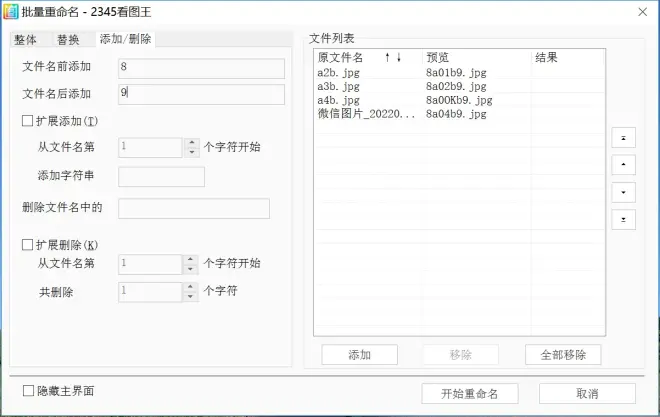Switch to the 替换 tab
This screenshot has width=660, height=417.
pos(68,40)
